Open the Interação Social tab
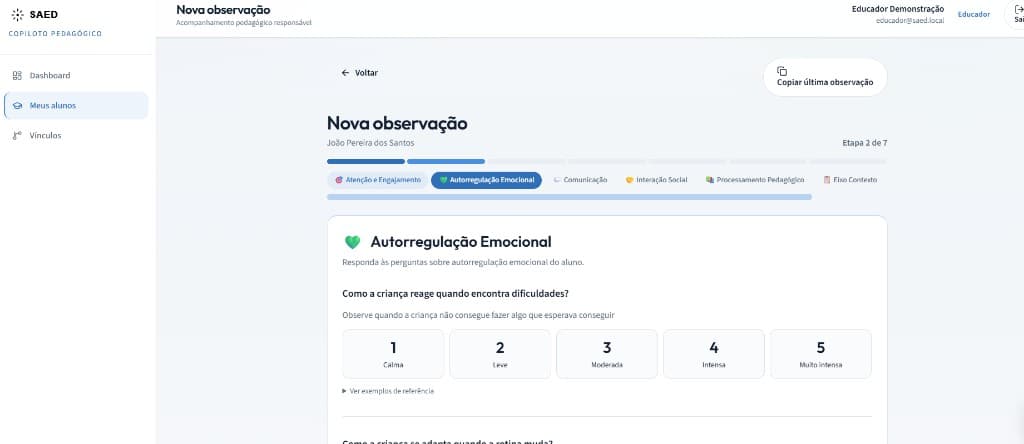This screenshot has height=444, width=1024. click(656, 180)
